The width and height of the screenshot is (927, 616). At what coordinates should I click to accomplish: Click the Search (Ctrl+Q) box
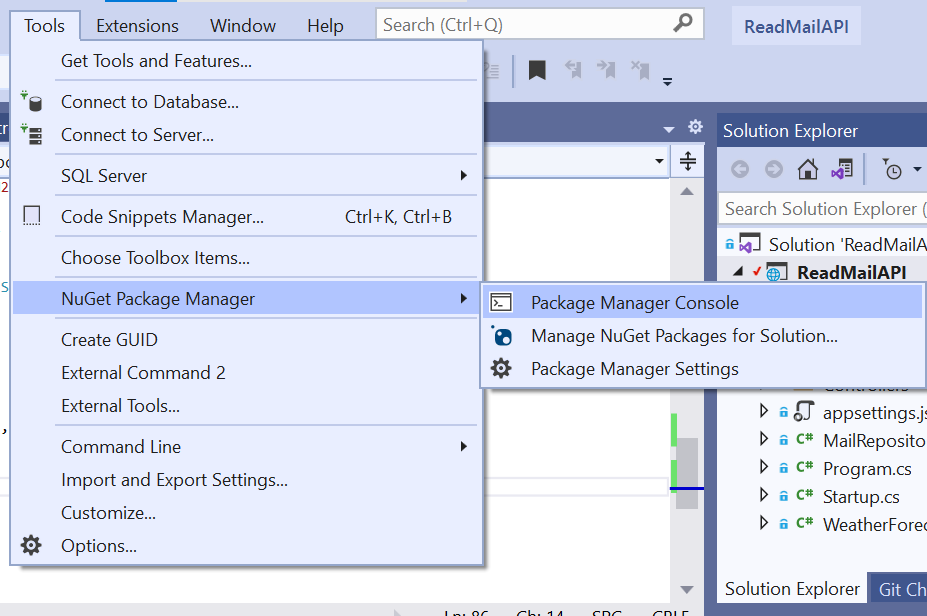pos(539,25)
